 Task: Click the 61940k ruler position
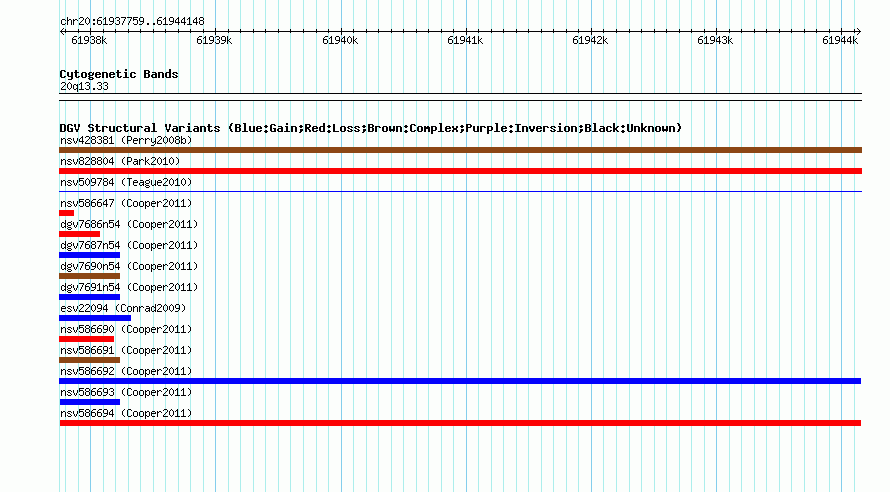(340, 40)
